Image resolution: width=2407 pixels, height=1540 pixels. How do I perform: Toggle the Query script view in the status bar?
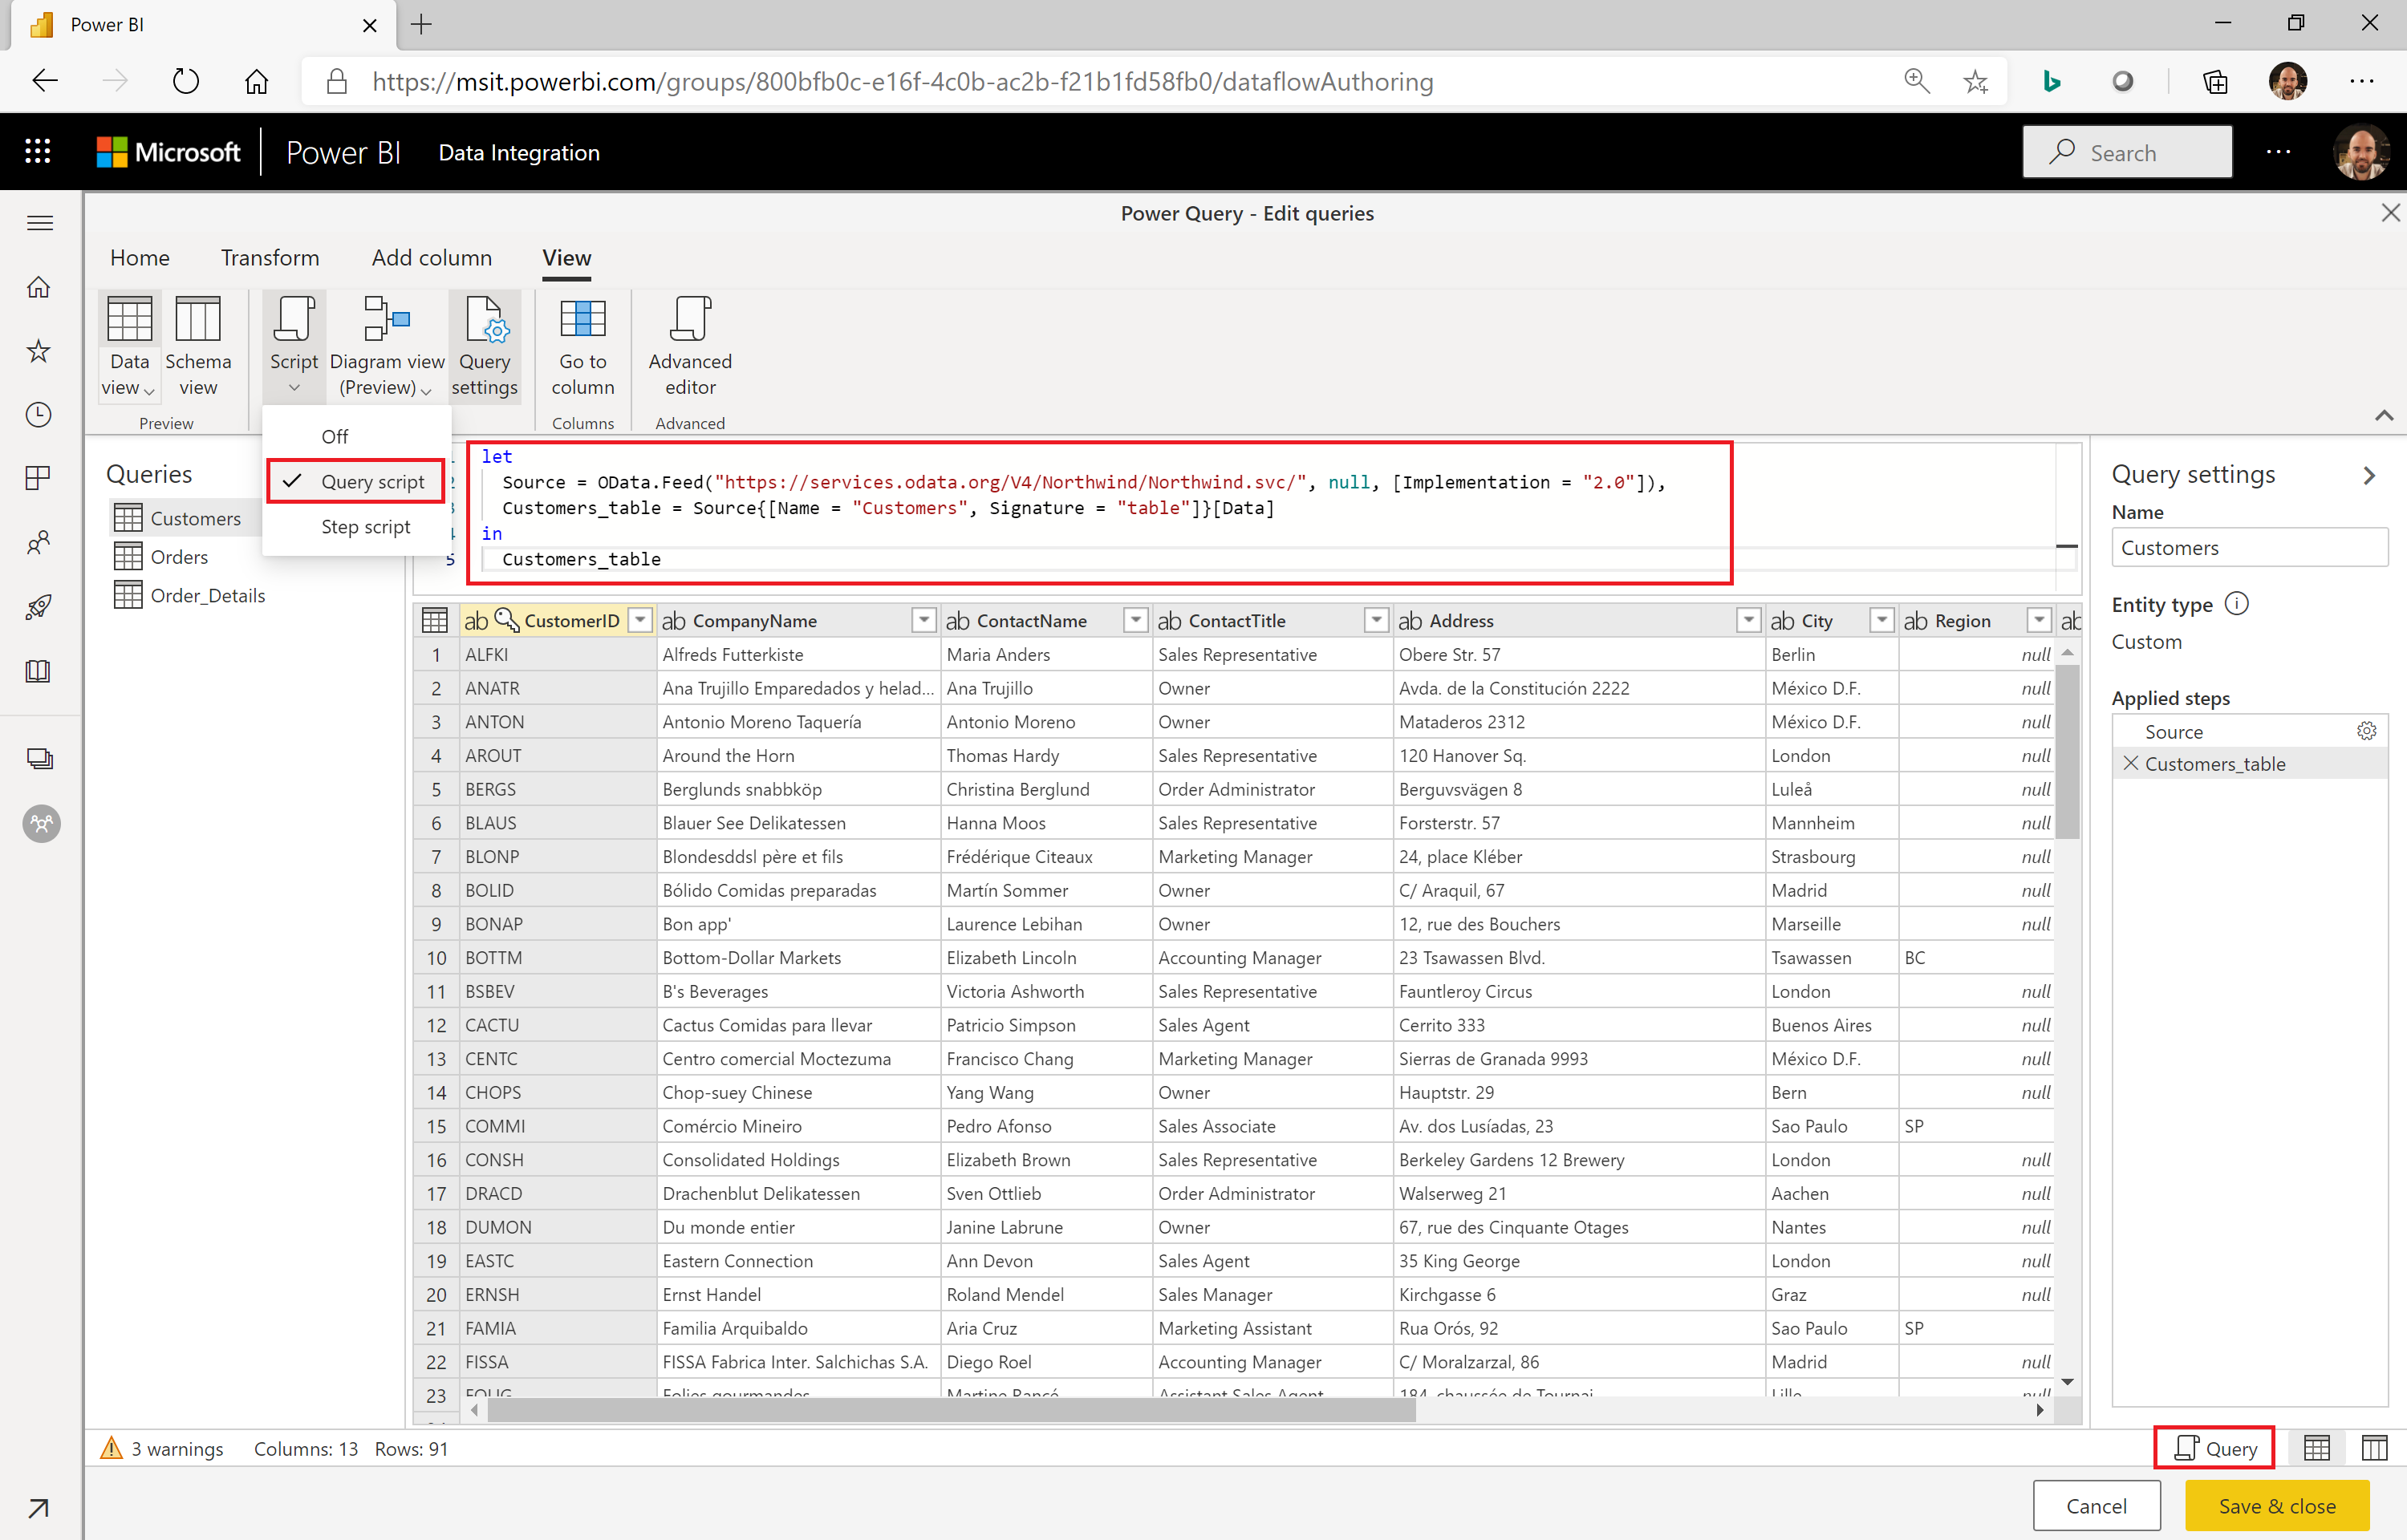tap(2215, 1449)
